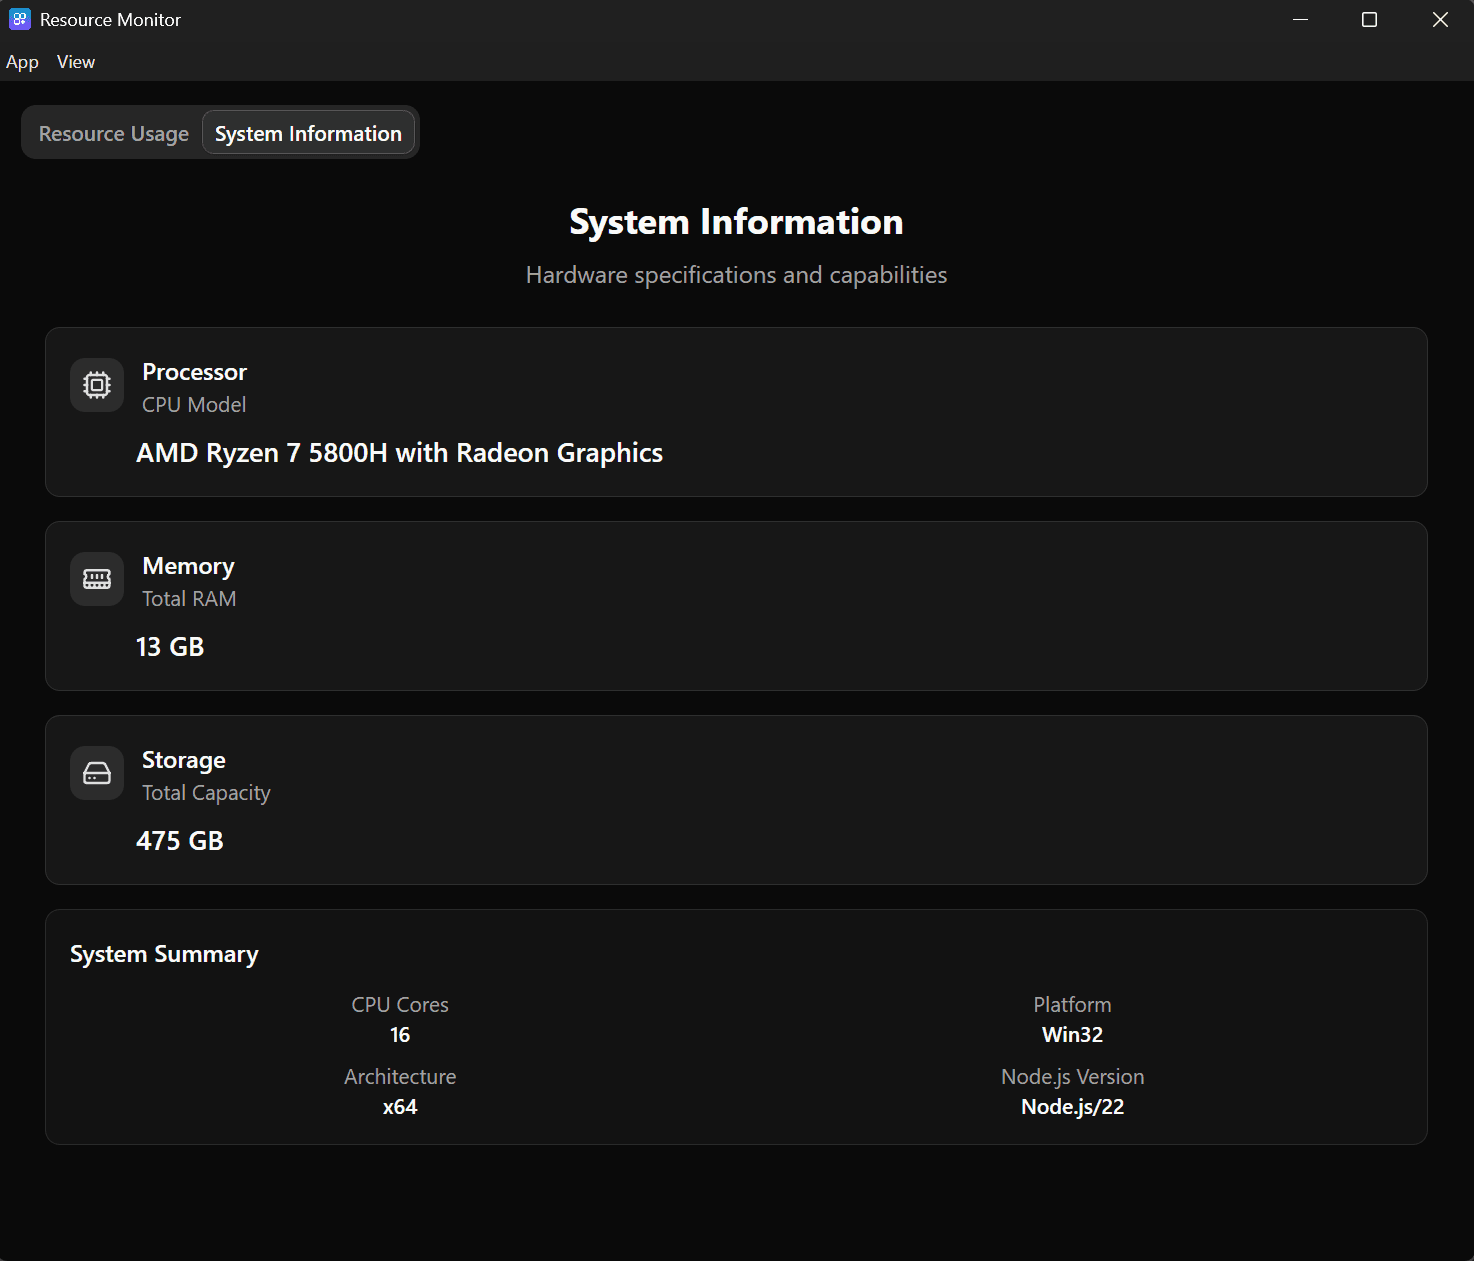Select the System Information tab
1474x1261 pixels.
pos(308,132)
